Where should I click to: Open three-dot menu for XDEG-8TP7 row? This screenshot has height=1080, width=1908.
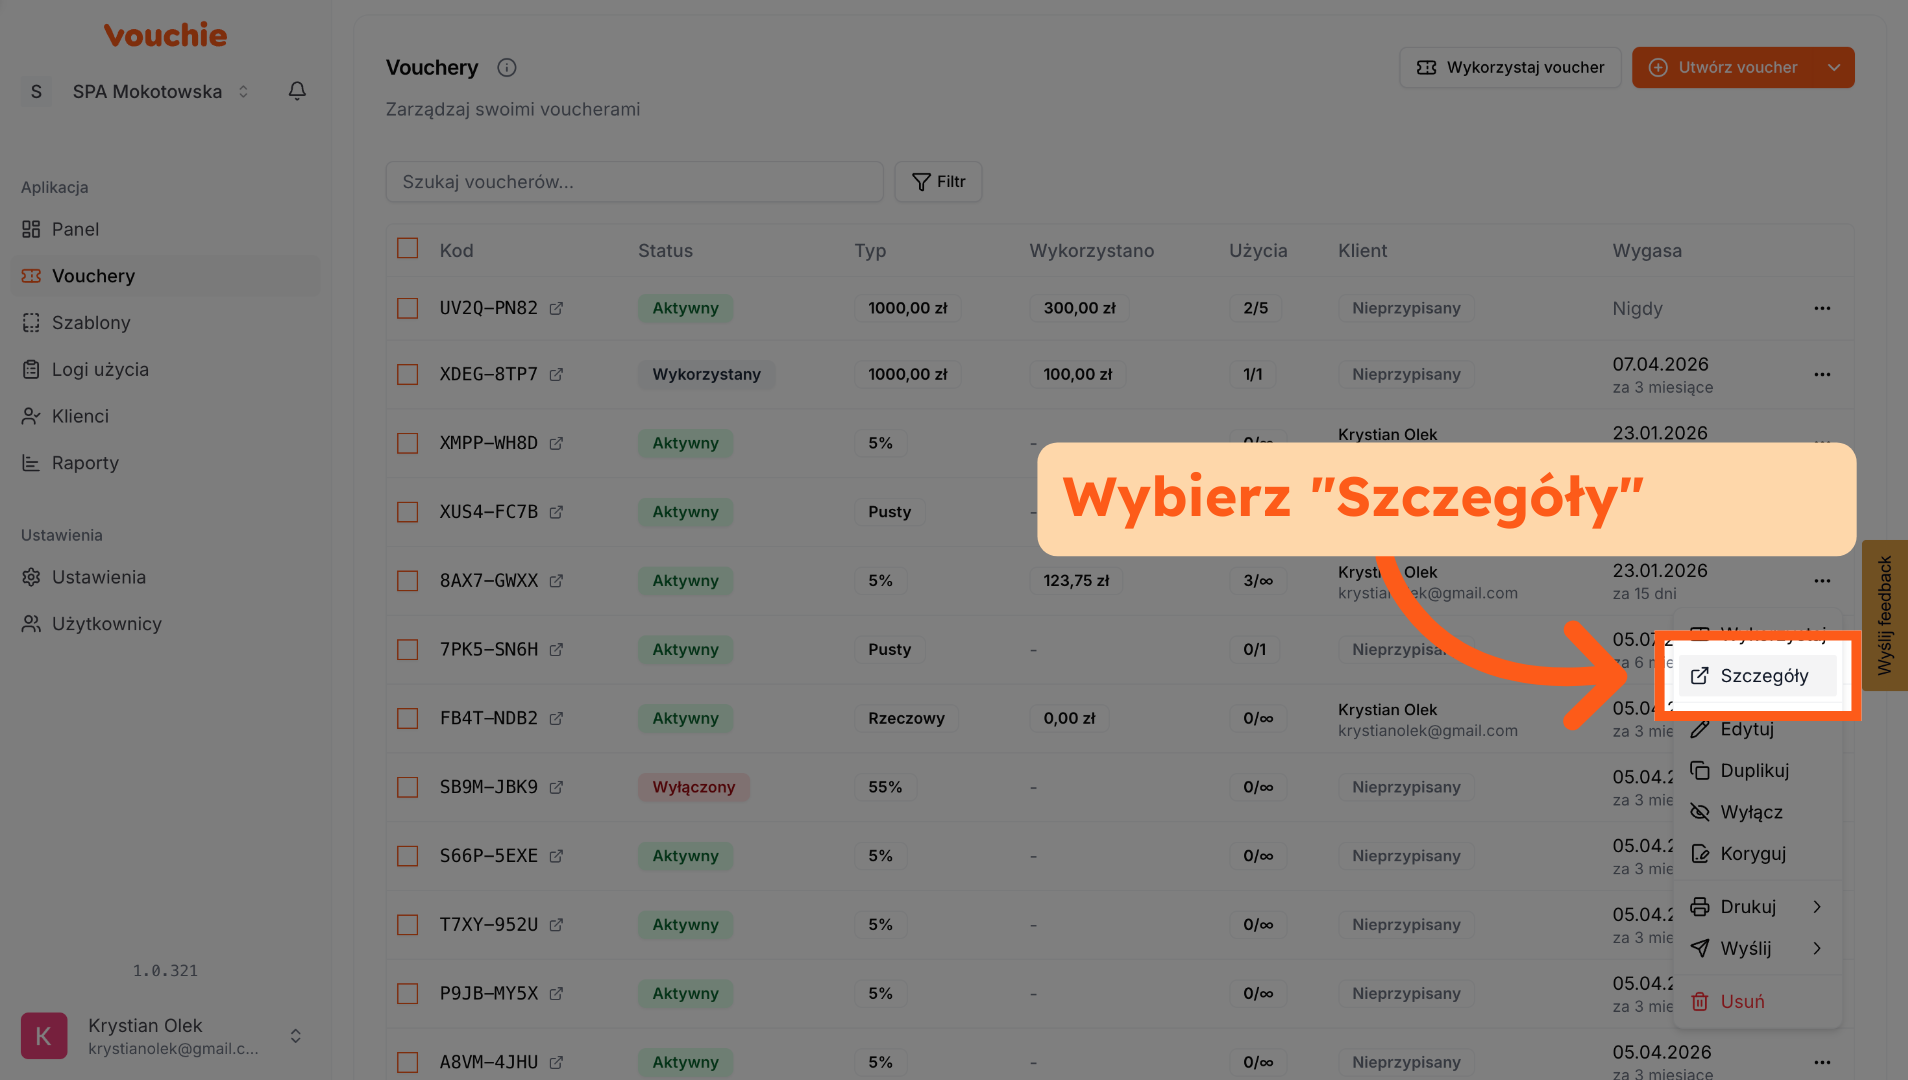pyautogui.click(x=1822, y=375)
